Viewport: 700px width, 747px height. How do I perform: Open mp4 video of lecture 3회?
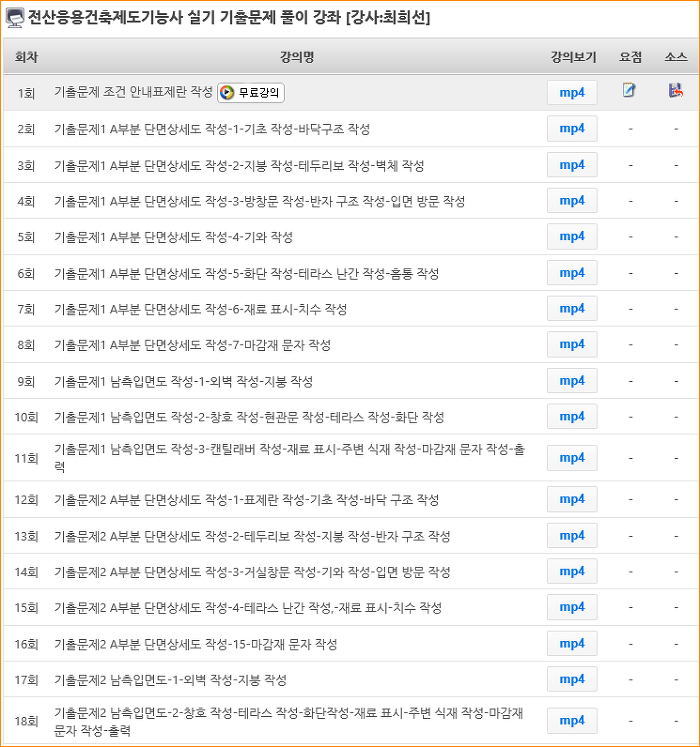click(572, 165)
